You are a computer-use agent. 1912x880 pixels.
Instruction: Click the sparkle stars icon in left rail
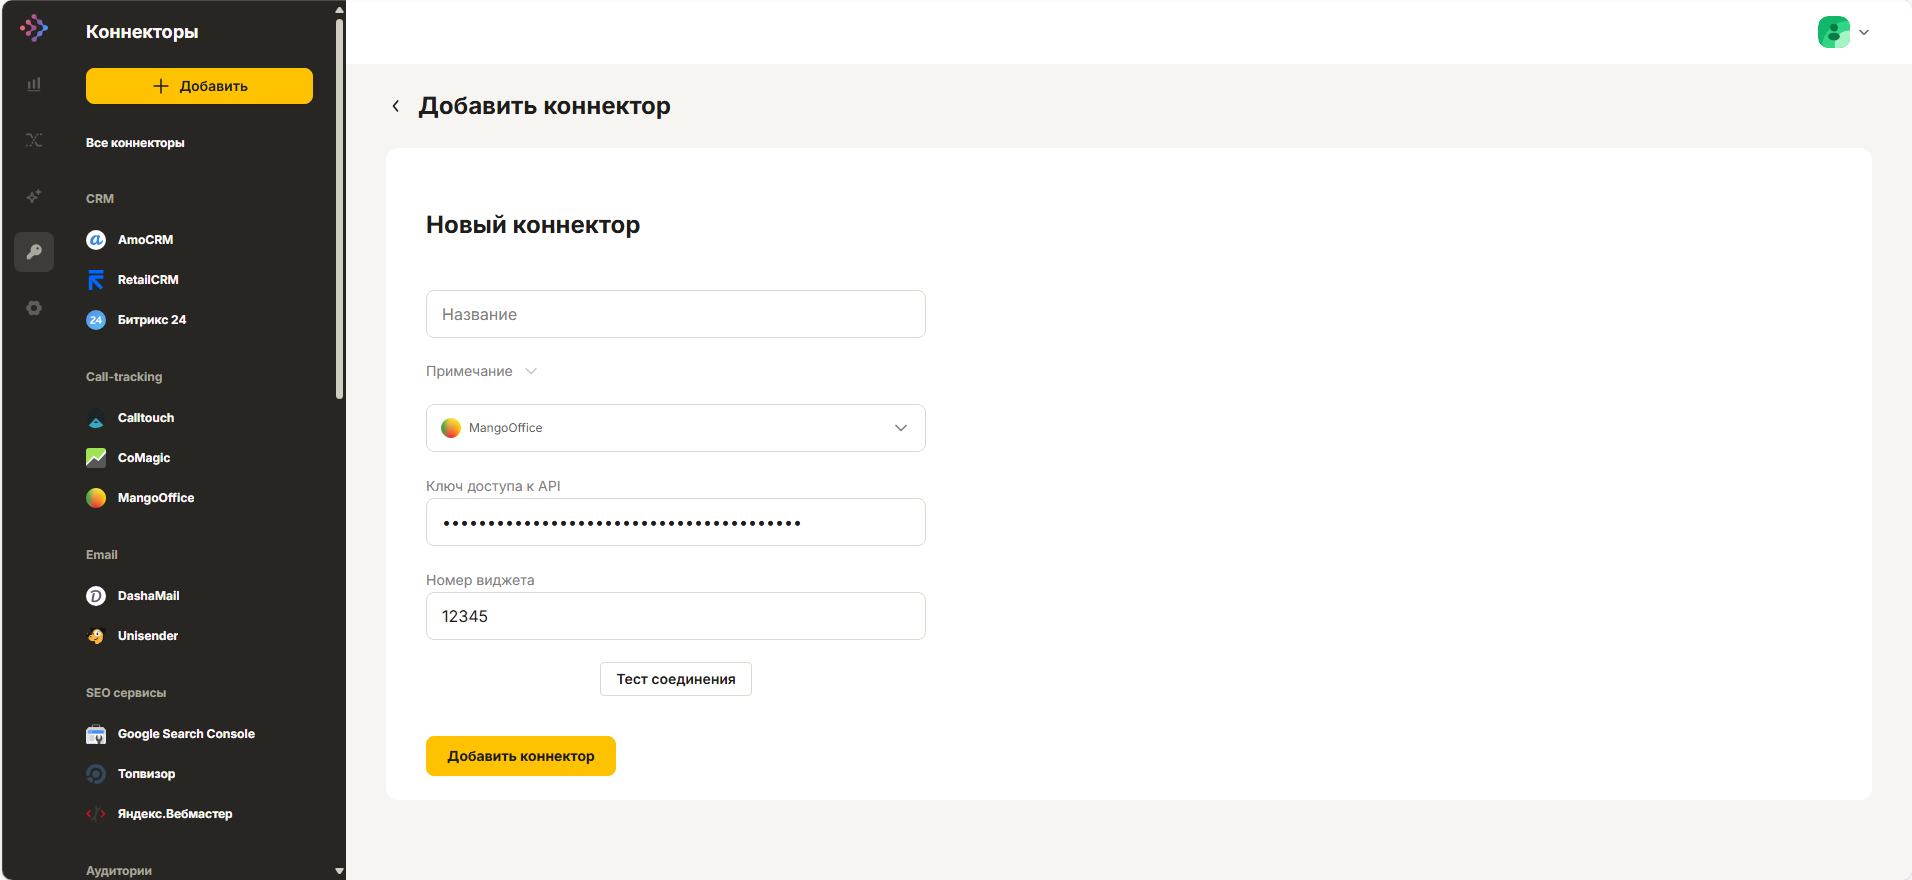point(34,196)
